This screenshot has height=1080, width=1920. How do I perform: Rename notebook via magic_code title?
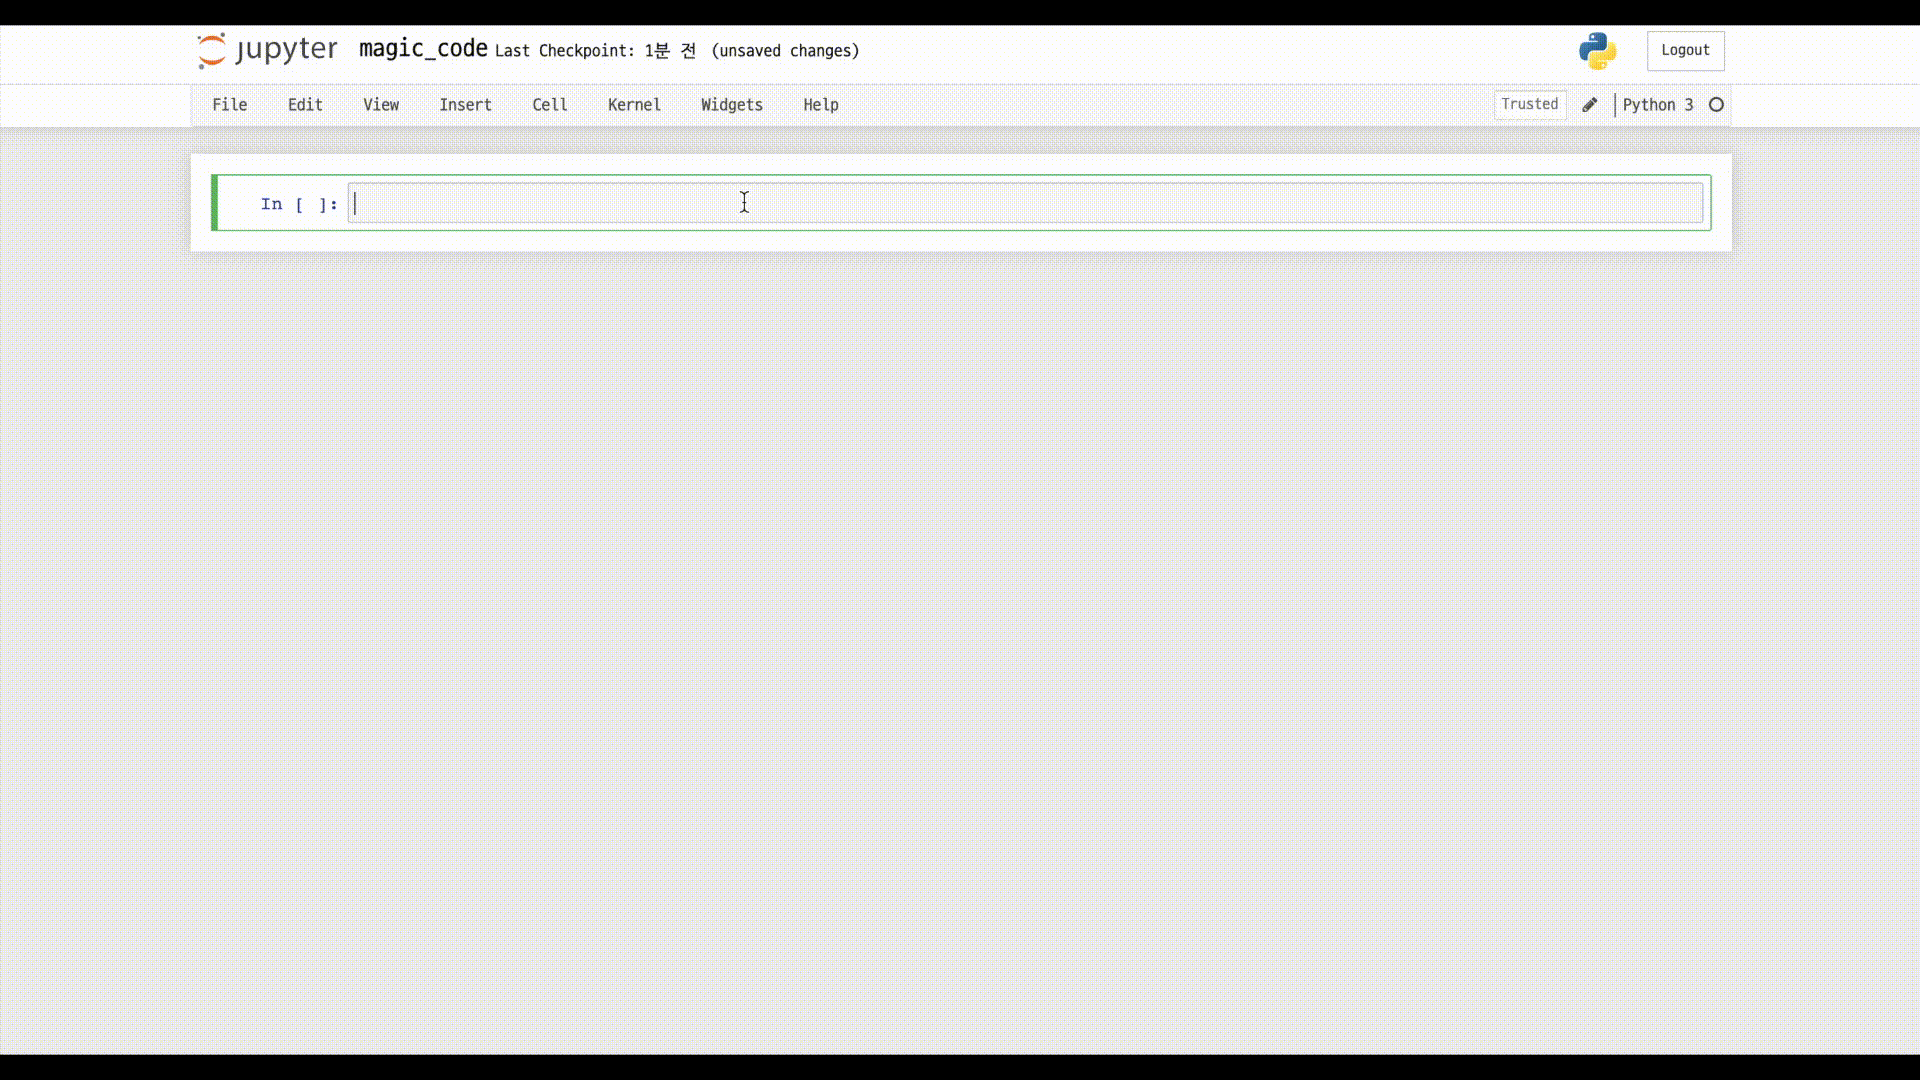point(423,49)
